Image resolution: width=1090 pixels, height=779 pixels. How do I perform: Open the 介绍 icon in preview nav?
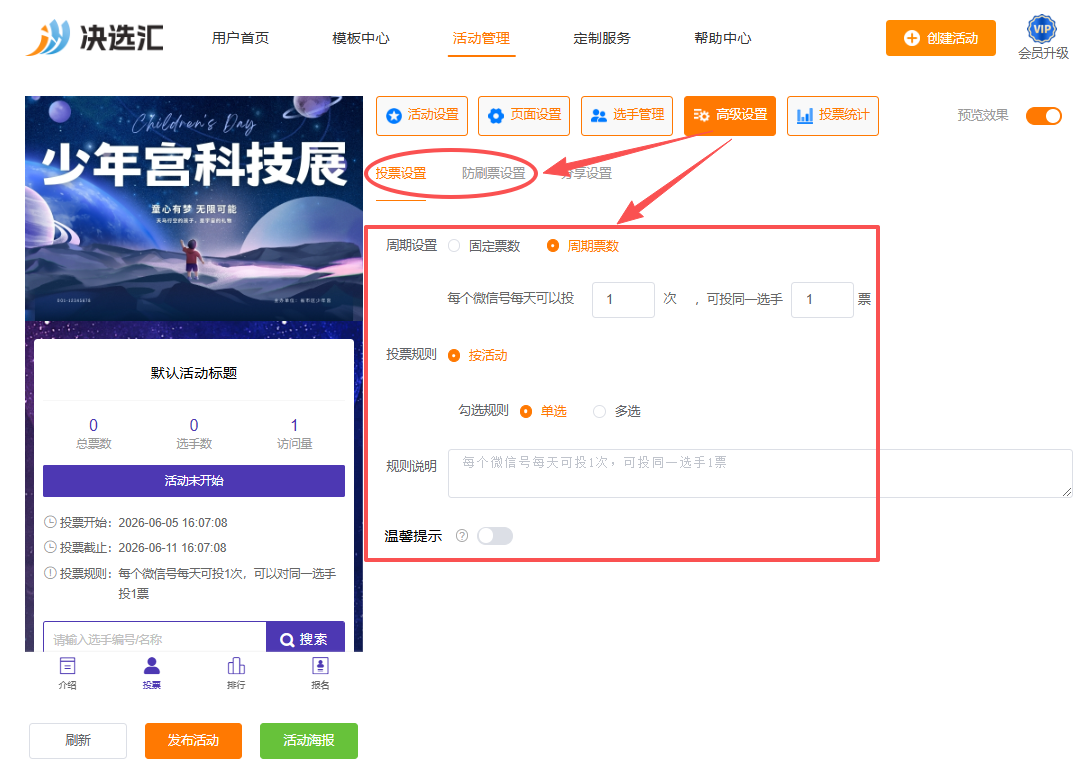(67, 666)
